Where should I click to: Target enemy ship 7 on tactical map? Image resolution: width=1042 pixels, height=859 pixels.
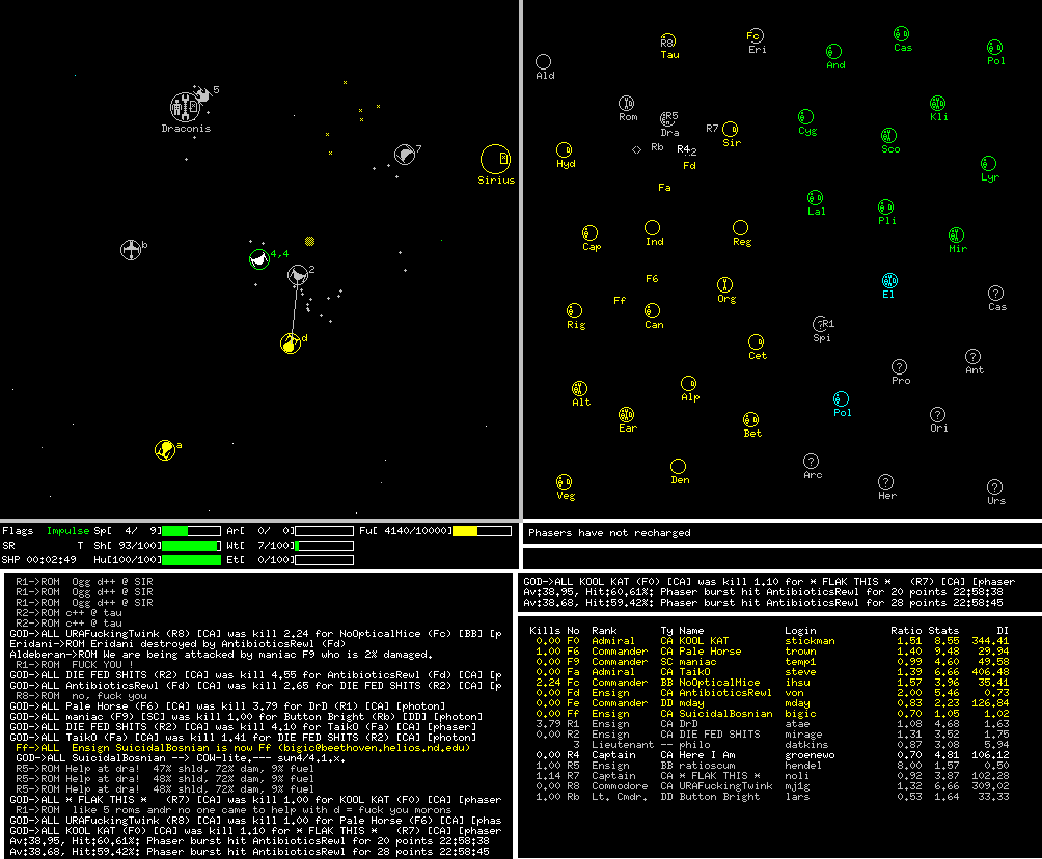point(404,155)
